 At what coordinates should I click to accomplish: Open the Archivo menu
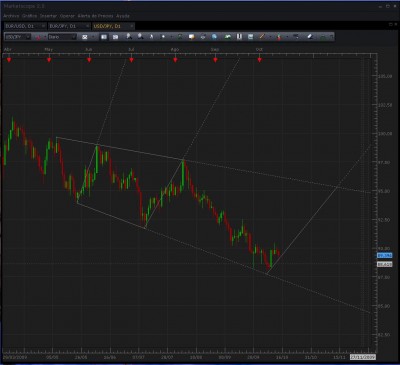pyautogui.click(x=11, y=16)
